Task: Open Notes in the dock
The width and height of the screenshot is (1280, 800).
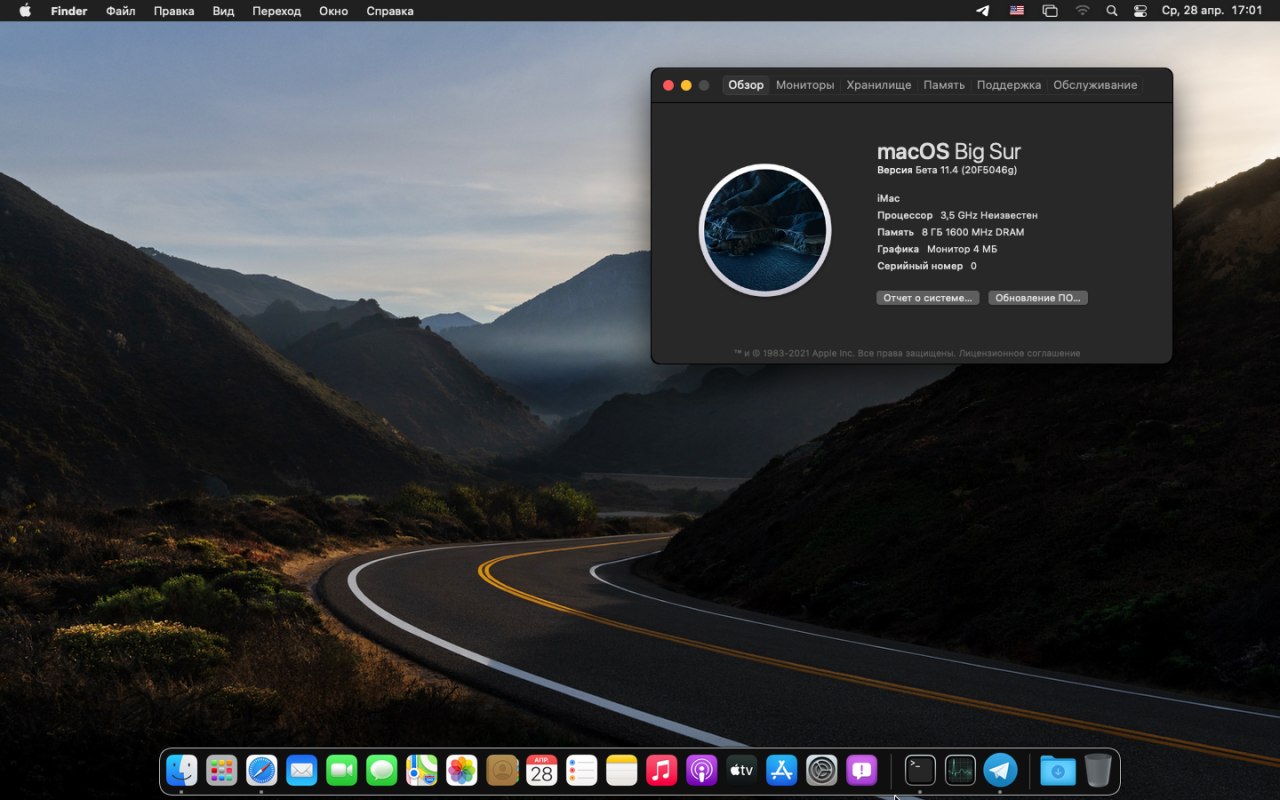Action: coord(622,770)
